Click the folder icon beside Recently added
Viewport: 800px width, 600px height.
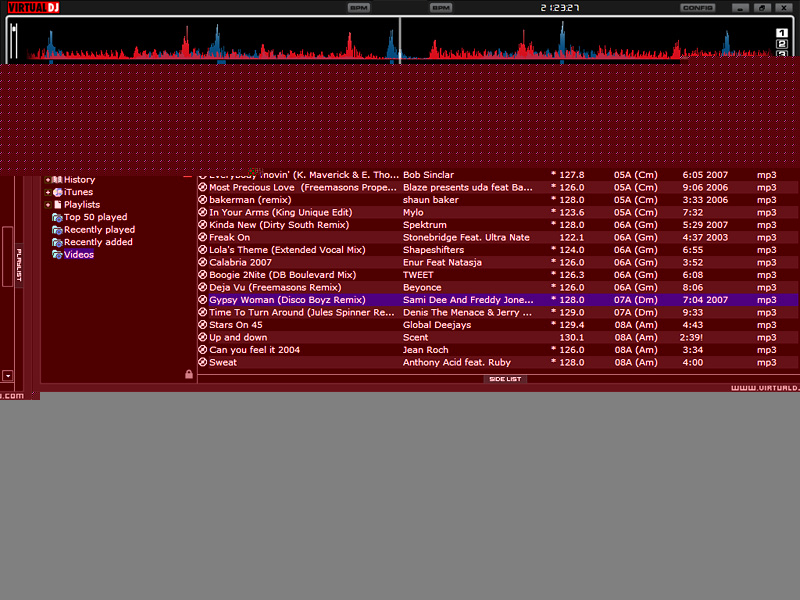point(57,242)
